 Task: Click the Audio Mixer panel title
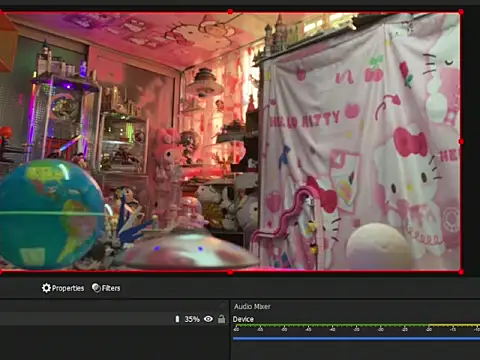click(252, 306)
